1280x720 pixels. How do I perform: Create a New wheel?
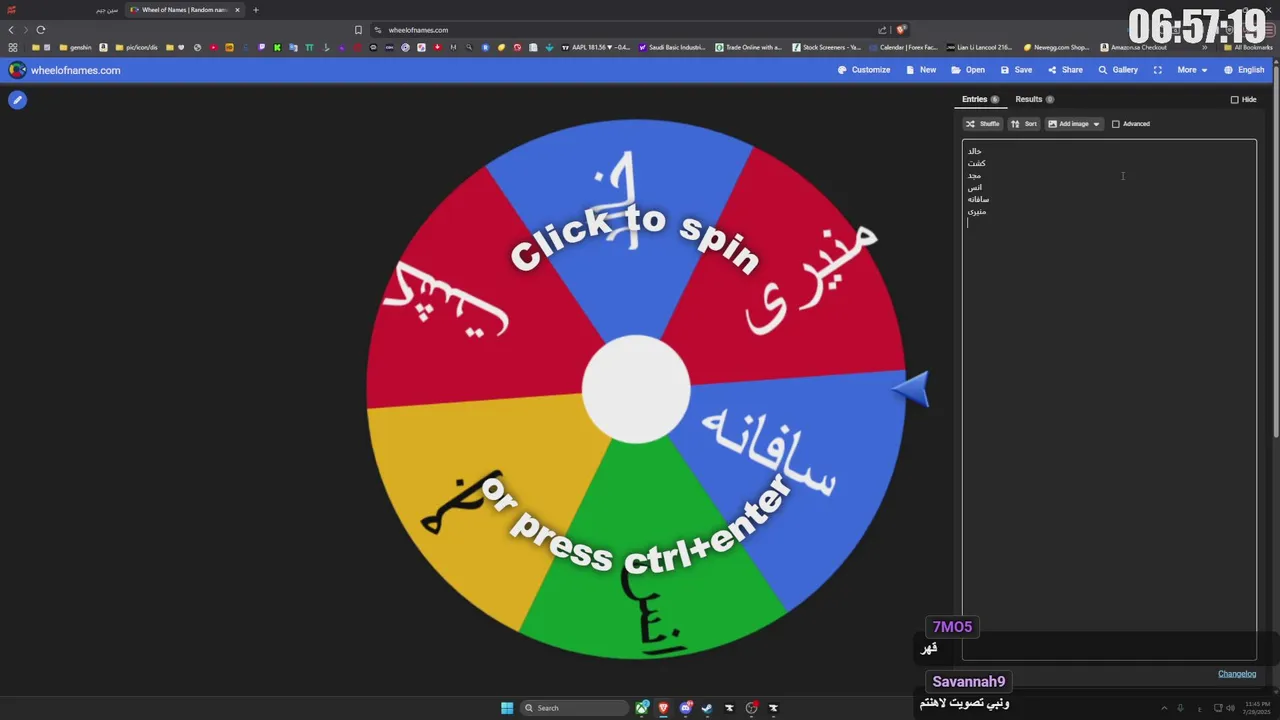(921, 70)
